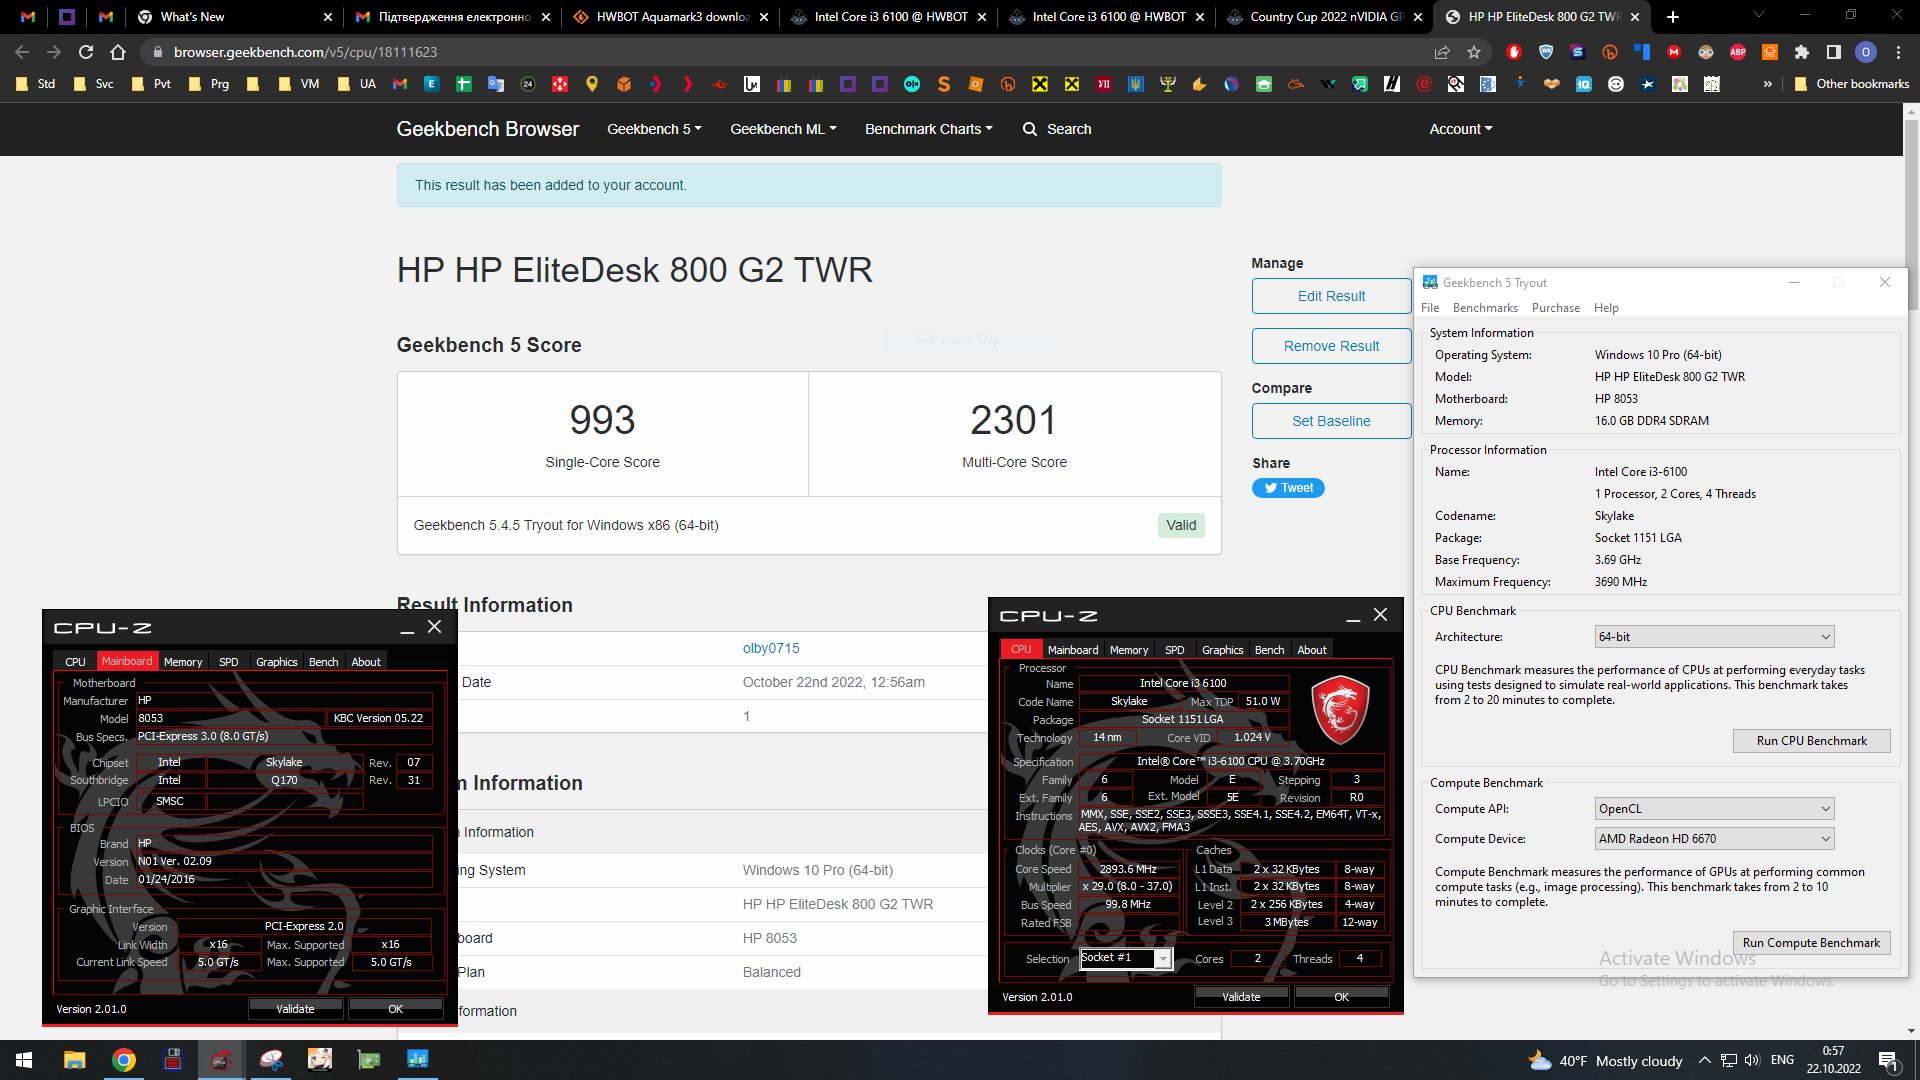Click Run CPU Benchmark button

1811,741
